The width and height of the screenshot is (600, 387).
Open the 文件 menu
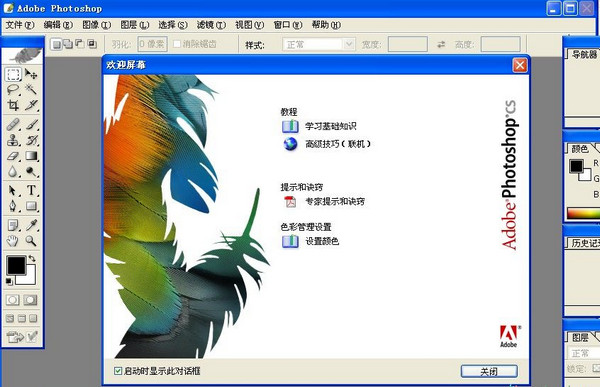pyautogui.click(x=20, y=25)
